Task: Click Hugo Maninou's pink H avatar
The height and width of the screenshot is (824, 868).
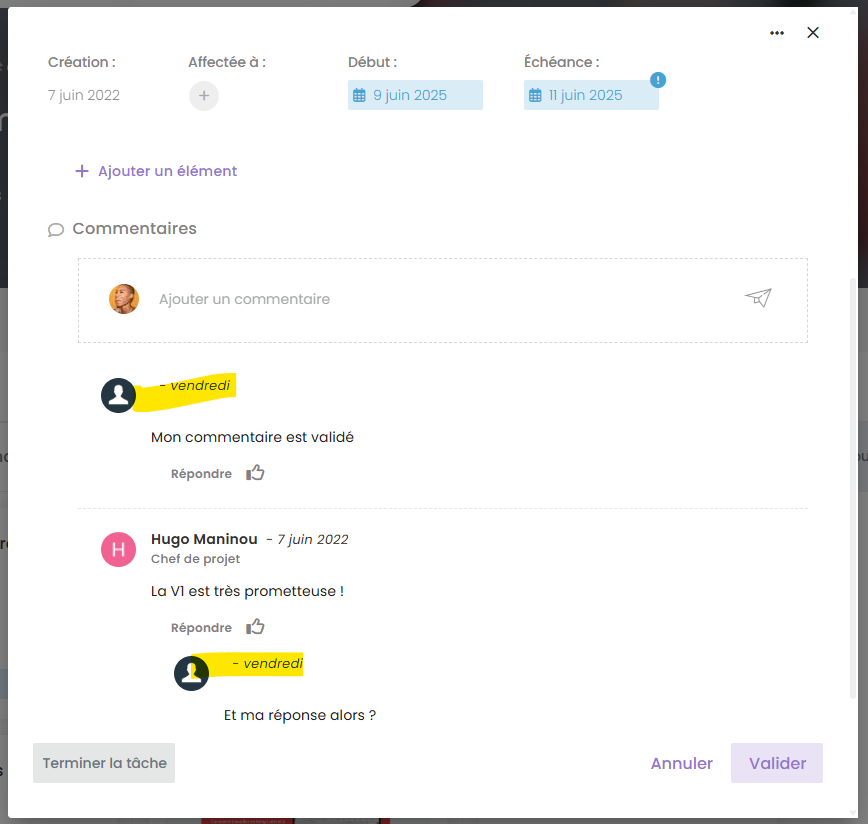Action: click(119, 549)
